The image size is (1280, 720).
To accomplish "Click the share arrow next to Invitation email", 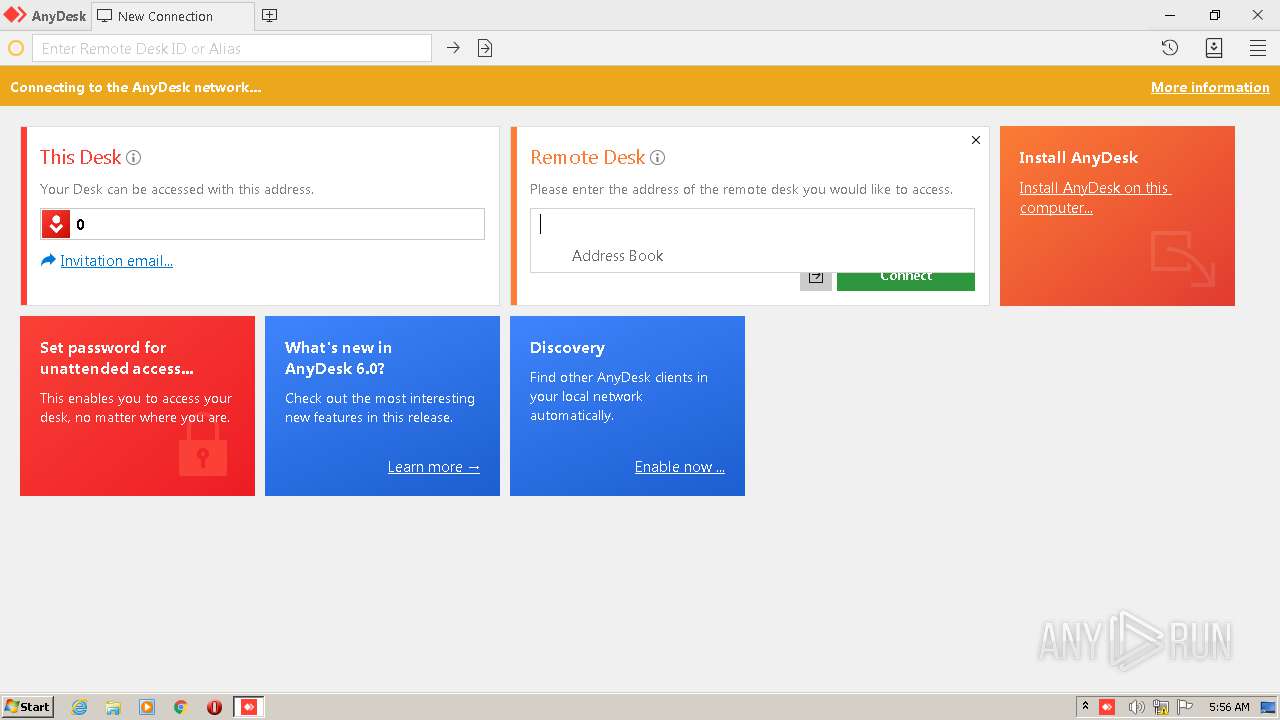I will click(x=48, y=260).
